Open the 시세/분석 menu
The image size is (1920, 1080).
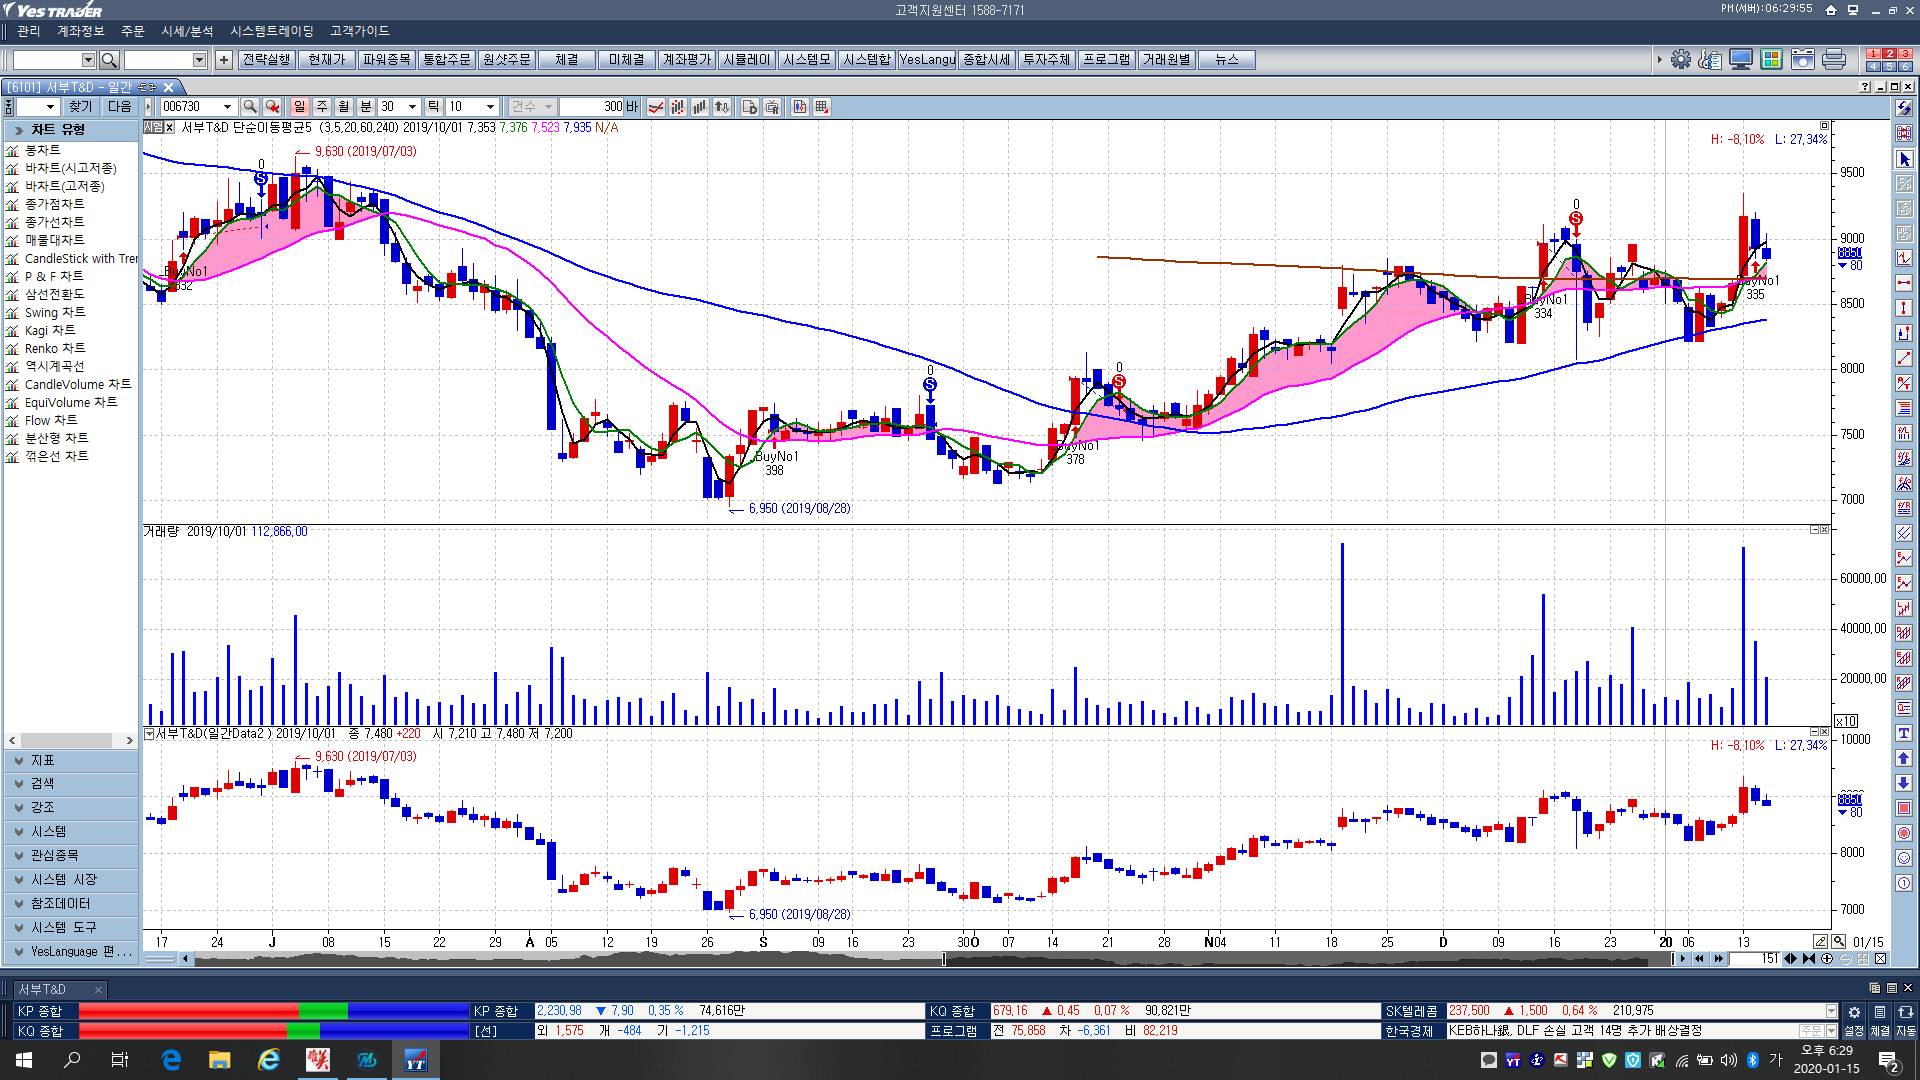pos(187,31)
